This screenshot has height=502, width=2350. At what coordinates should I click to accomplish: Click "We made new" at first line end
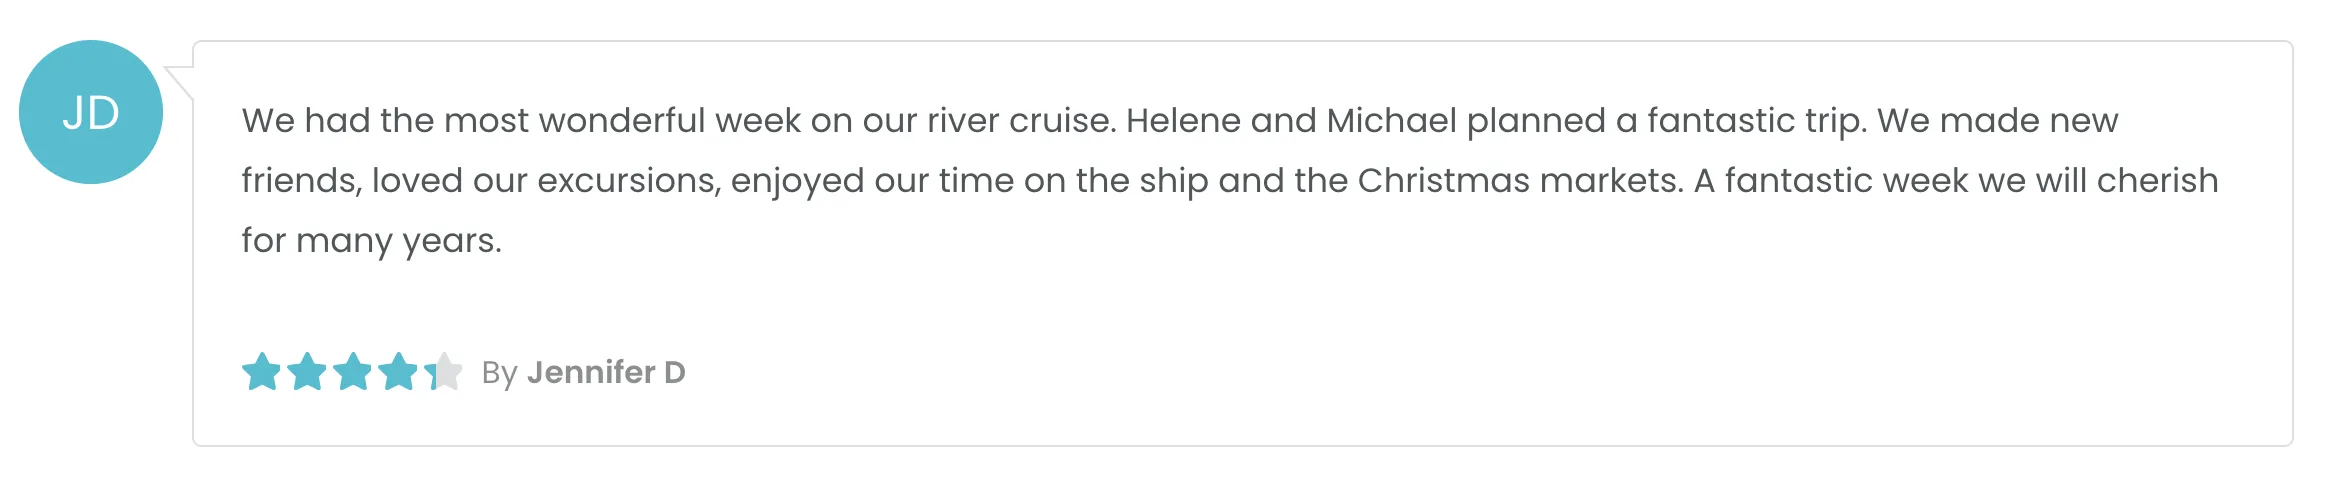[x=1997, y=121]
